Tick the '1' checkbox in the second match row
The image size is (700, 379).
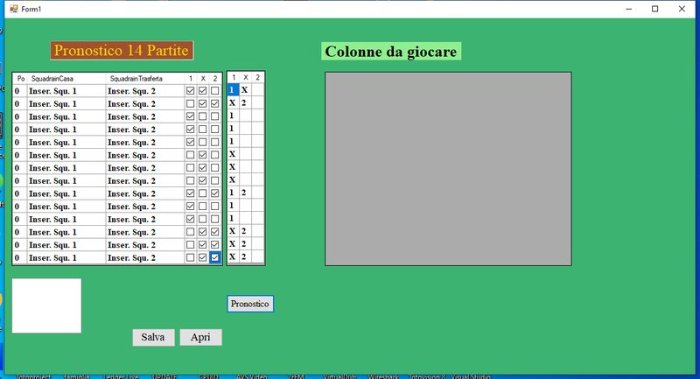pos(190,104)
